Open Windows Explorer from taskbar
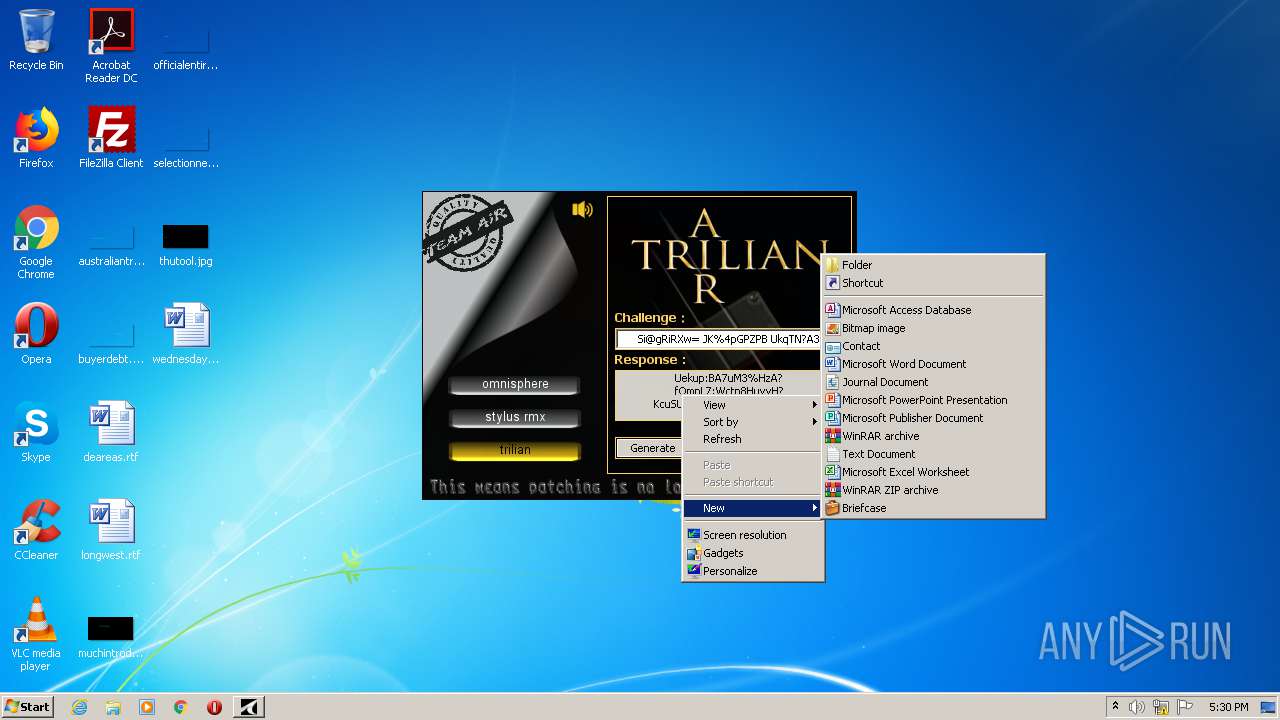 pyautogui.click(x=113, y=707)
